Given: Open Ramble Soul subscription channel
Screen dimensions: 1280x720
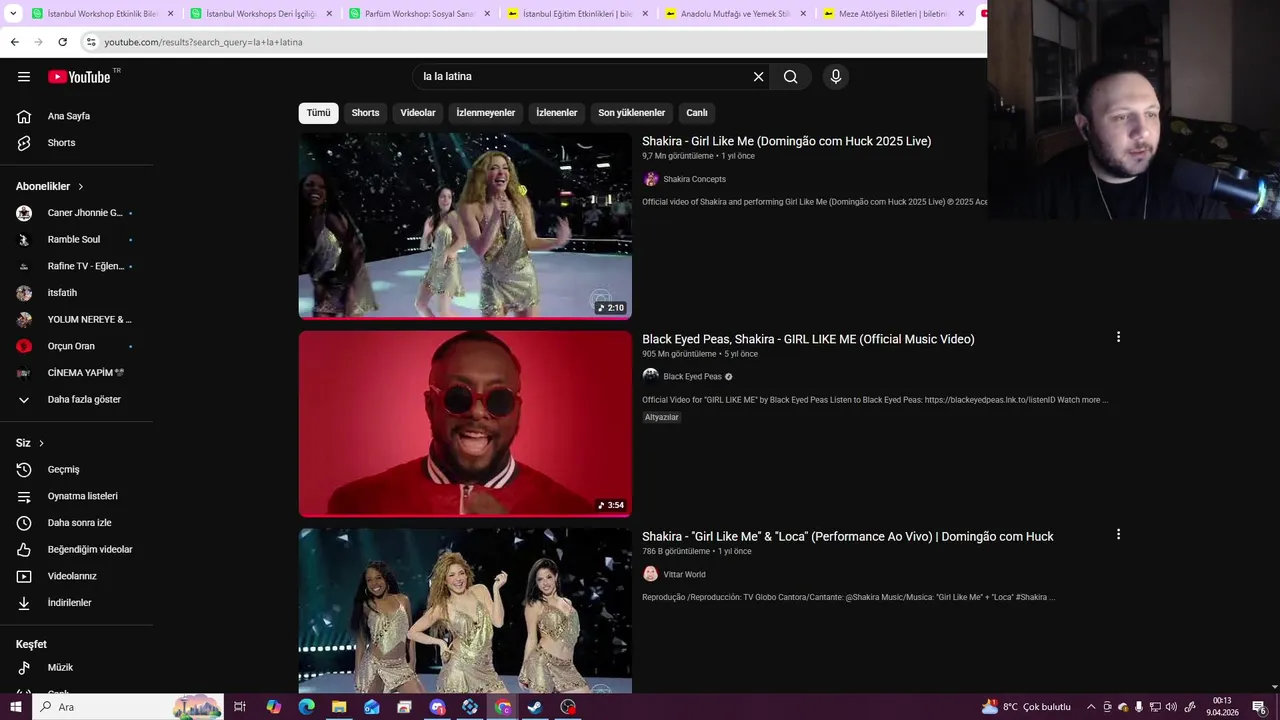Looking at the screenshot, I should coord(76,240).
